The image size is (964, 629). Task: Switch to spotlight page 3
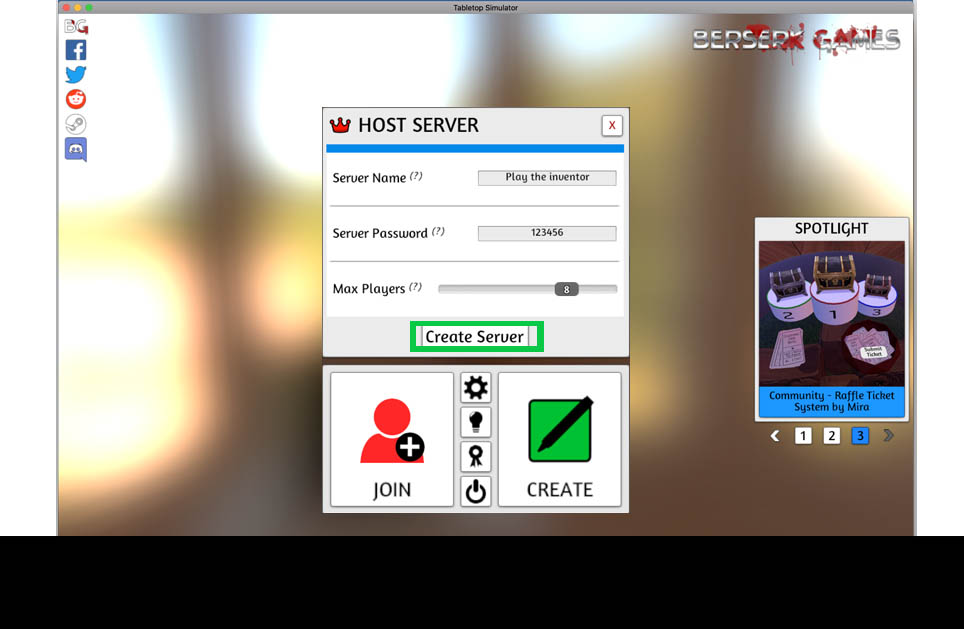click(x=860, y=436)
